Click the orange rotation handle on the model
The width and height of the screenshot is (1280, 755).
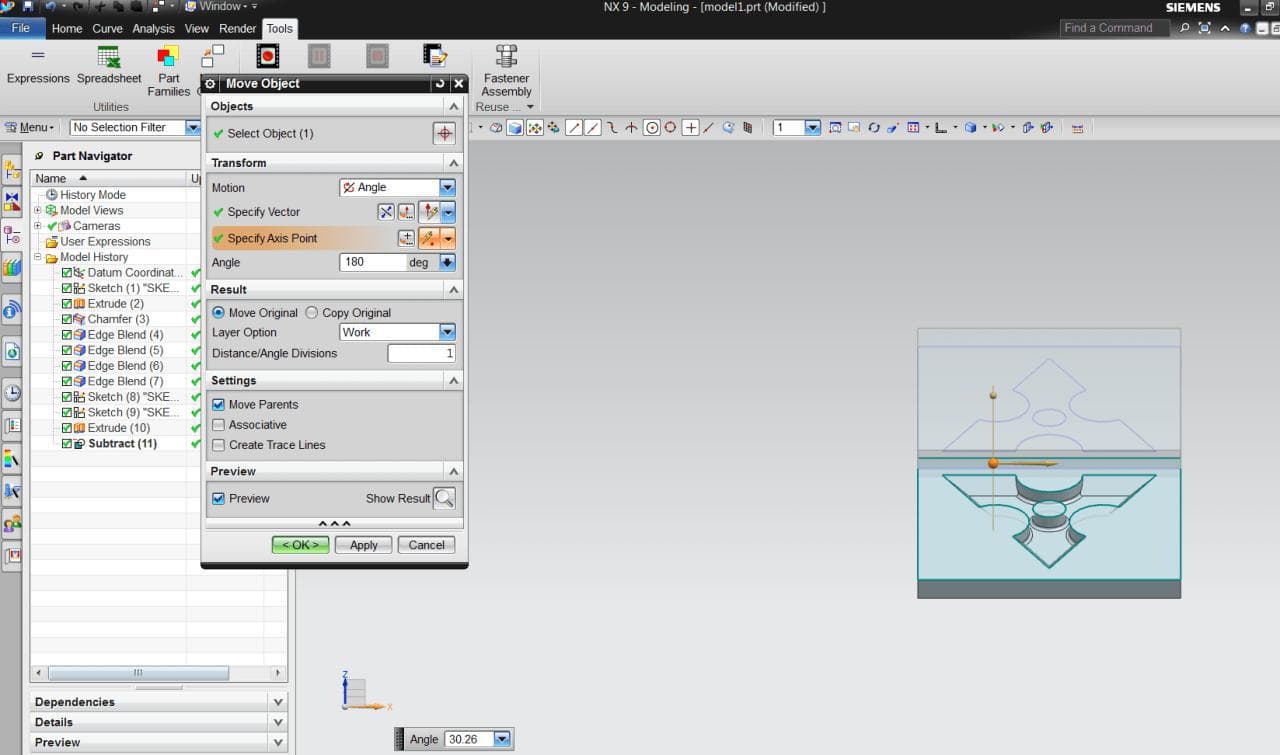click(x=993, y=463)
